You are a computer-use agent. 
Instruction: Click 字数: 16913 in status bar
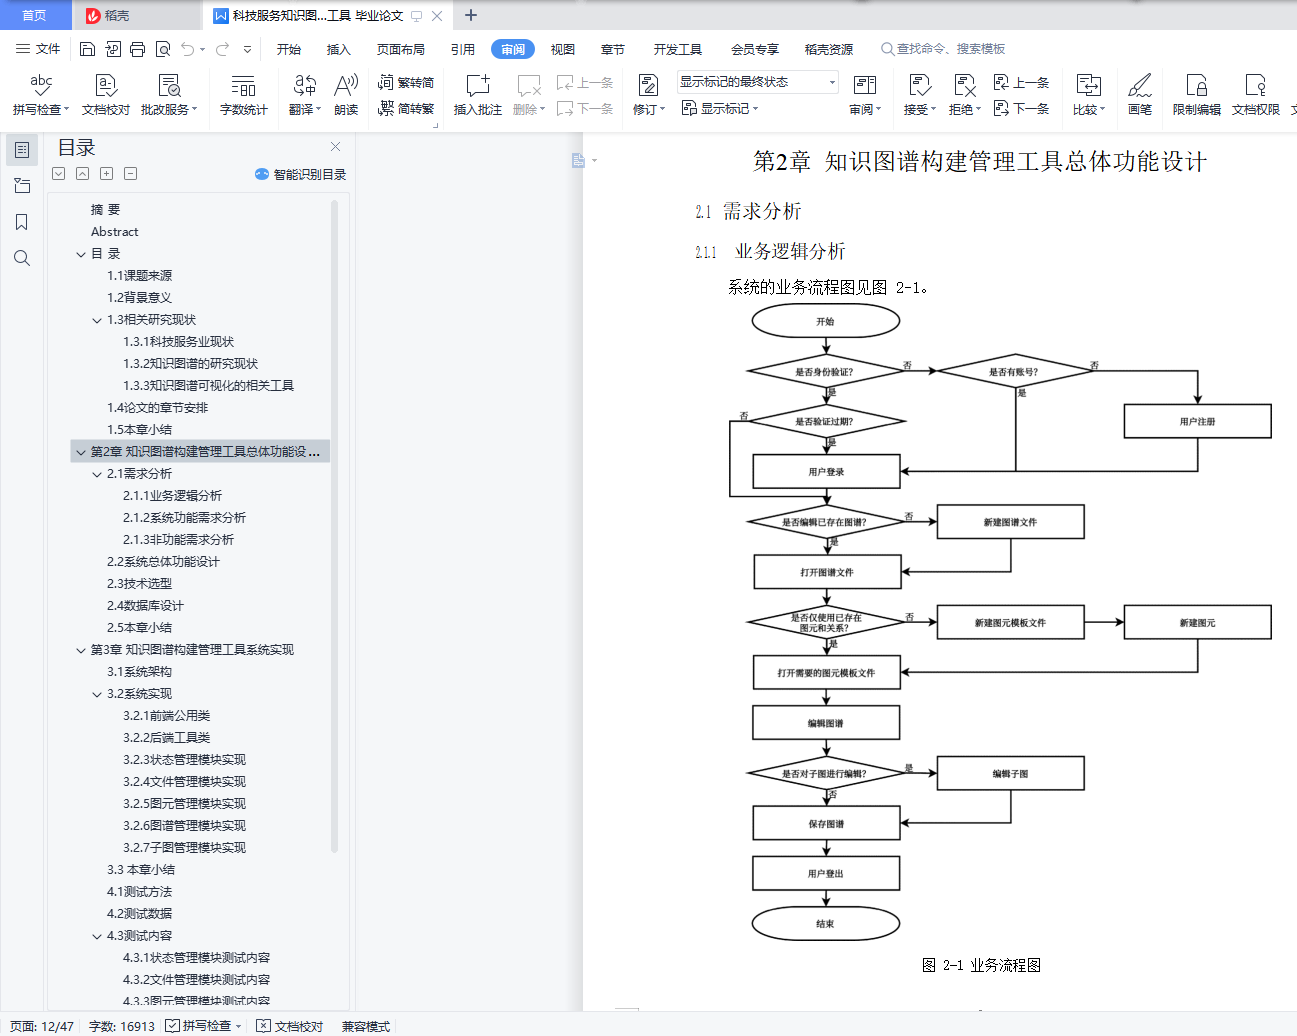[x=122, y=1026]
